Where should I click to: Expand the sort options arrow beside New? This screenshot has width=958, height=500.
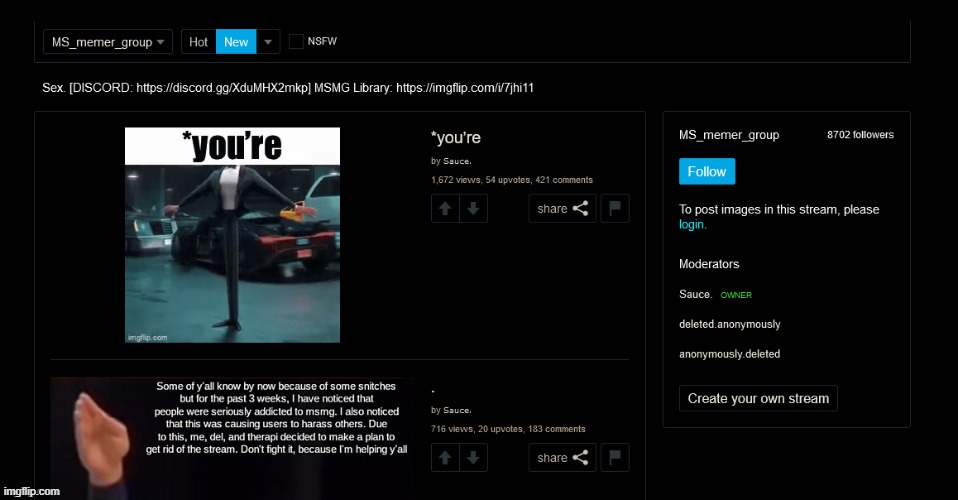268,42
